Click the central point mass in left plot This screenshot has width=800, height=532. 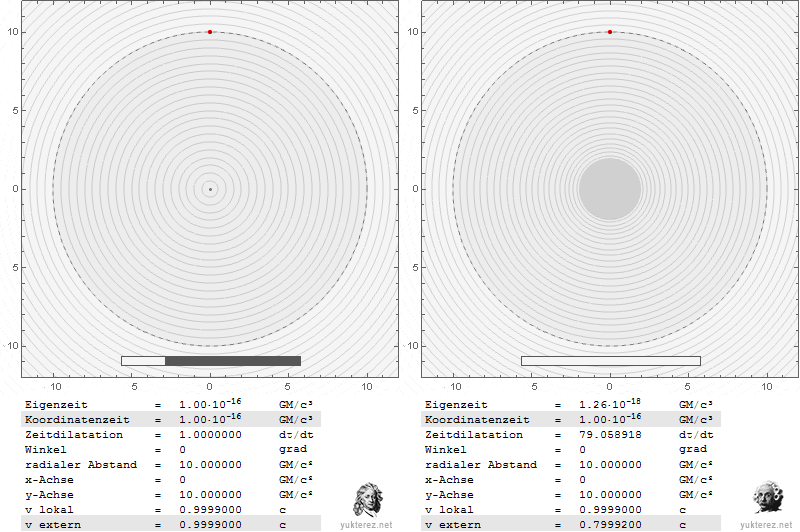pos(210,188)
